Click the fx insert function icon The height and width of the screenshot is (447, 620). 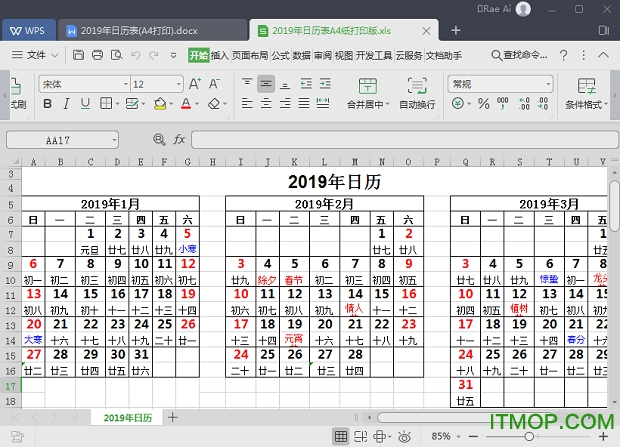click(x=179, y=139)
